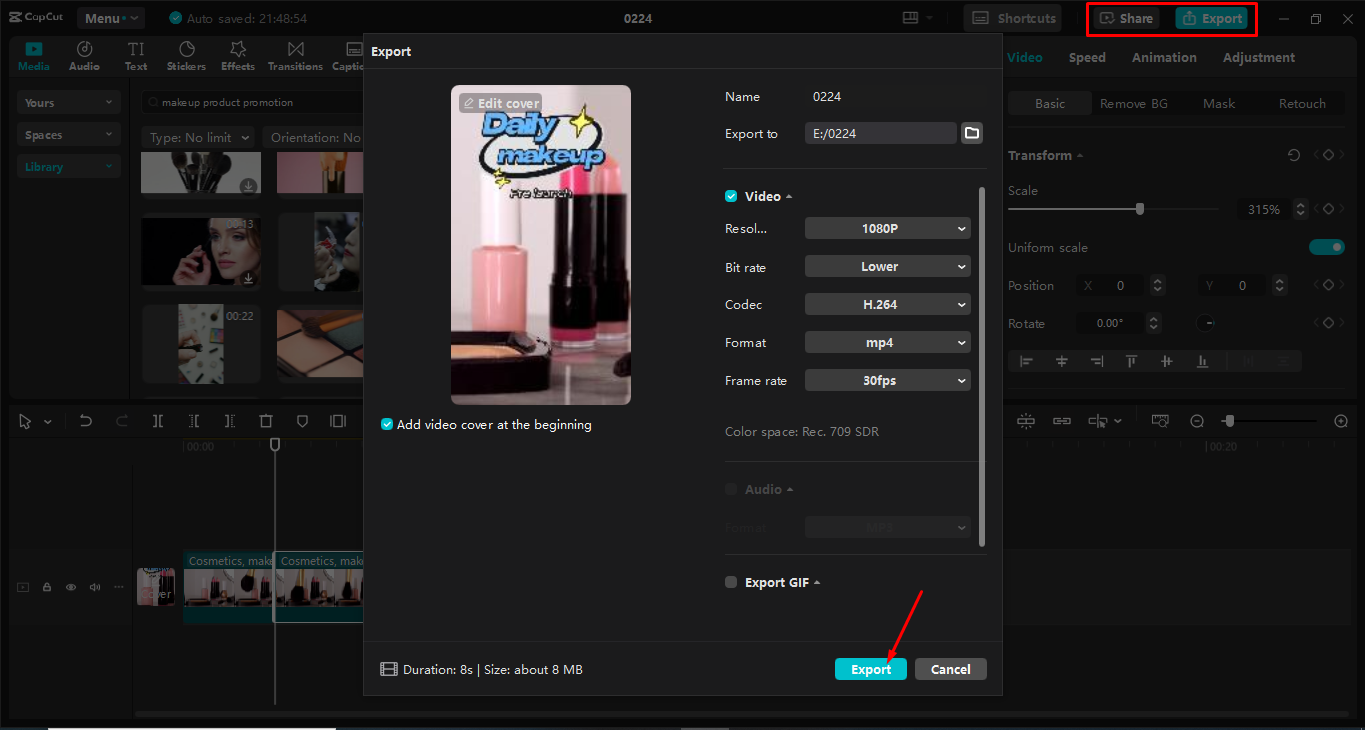Select the Split tool in the timeline toolbar

(x=158, y=421)
